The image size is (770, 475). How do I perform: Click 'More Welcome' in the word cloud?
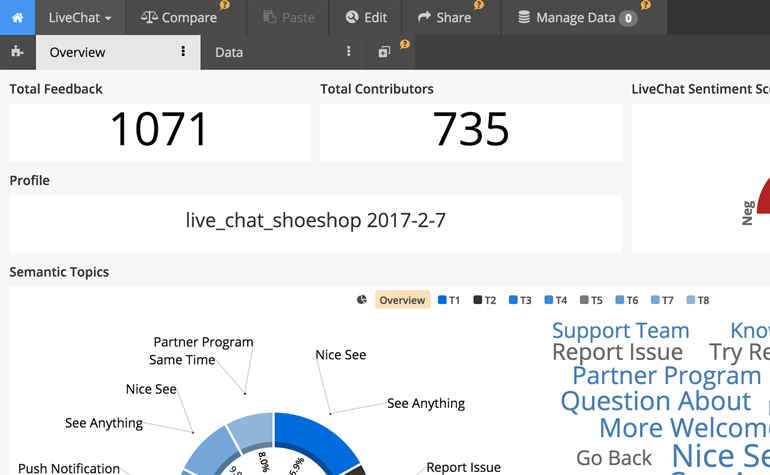685,428
